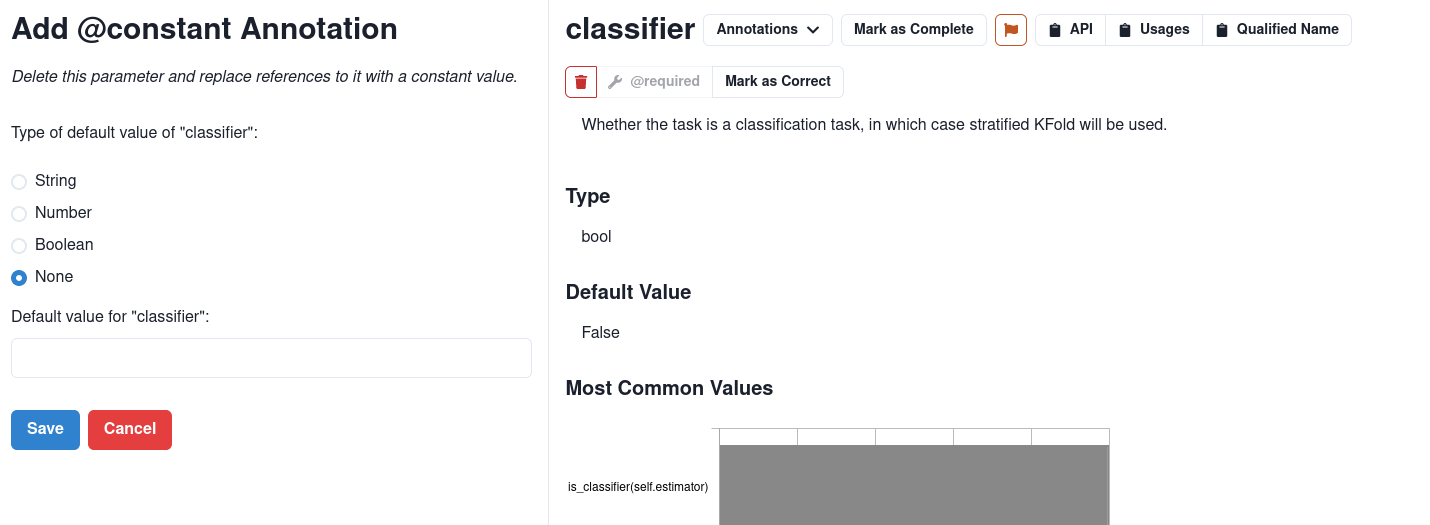Open the Annotations dropdown menu

point(768,30)
